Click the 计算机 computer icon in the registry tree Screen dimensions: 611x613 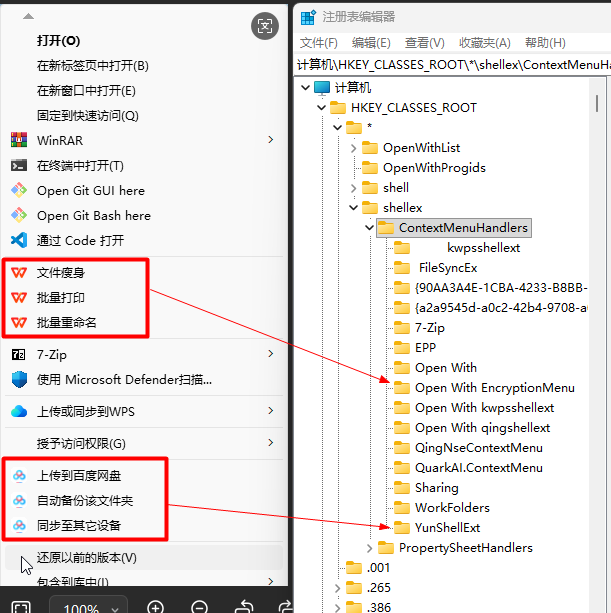coord(322,88)
